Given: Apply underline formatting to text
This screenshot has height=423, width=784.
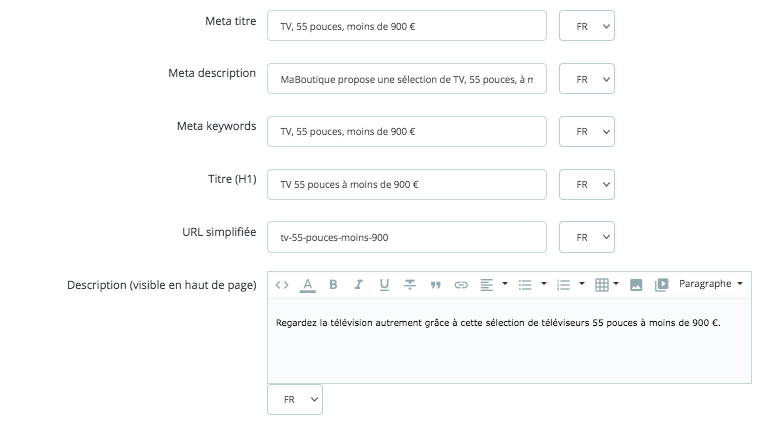Looking at the screenshot, I should coord(384,285).
